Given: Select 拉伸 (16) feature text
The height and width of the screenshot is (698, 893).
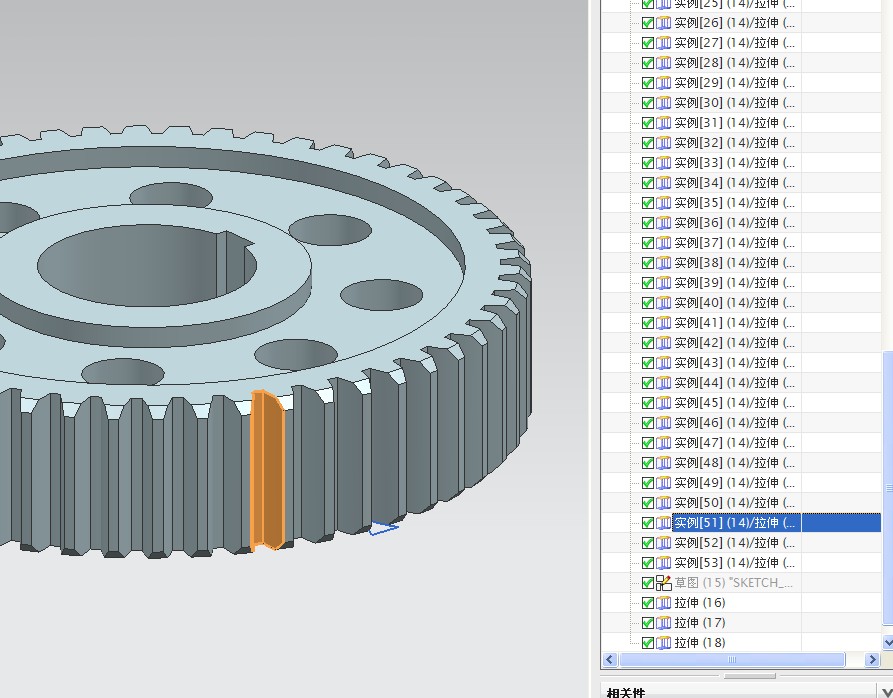Looking at the screenshot, I should (700, 602).
